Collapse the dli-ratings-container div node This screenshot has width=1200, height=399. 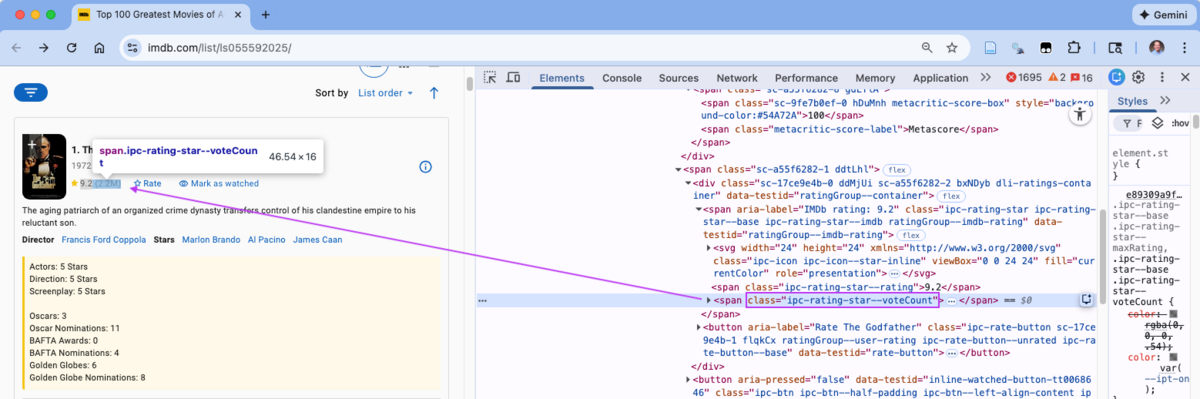pyautogui.click(x=688, y=183)
